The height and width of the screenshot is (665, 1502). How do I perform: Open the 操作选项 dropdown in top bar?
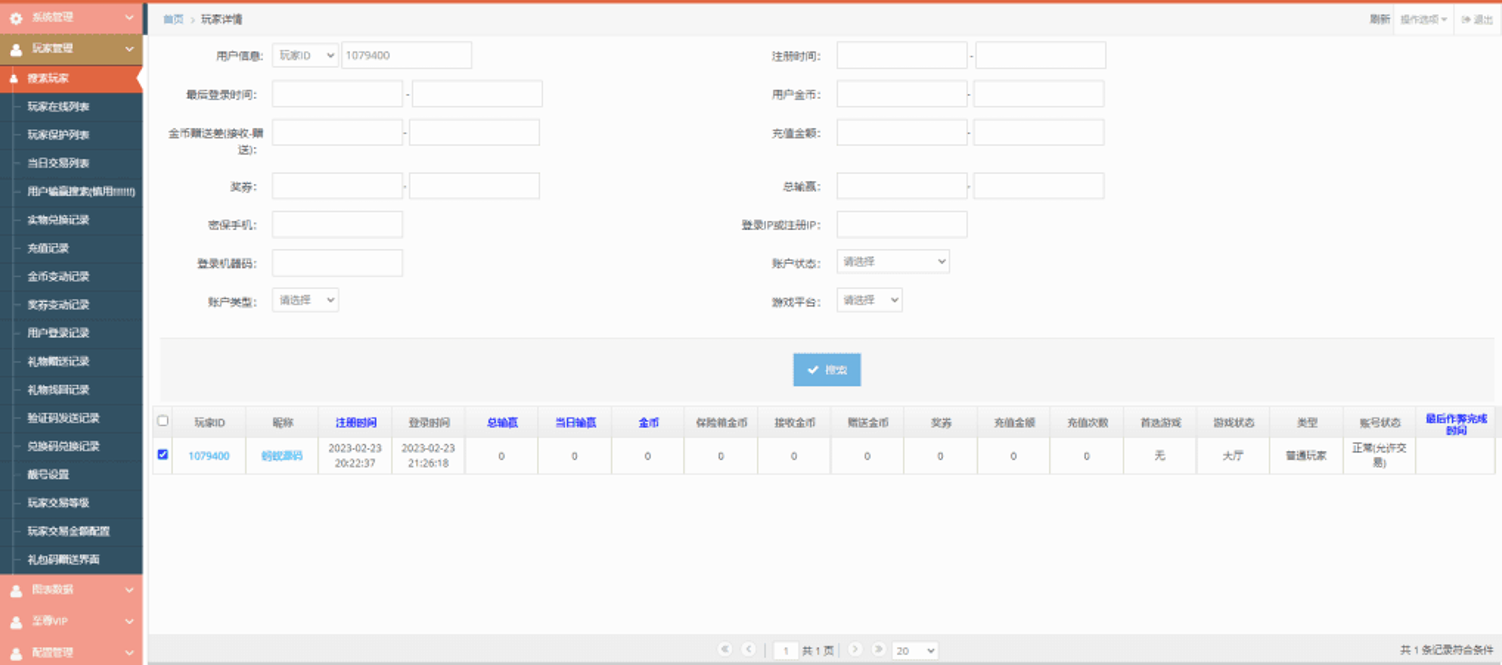point(1423,19)
